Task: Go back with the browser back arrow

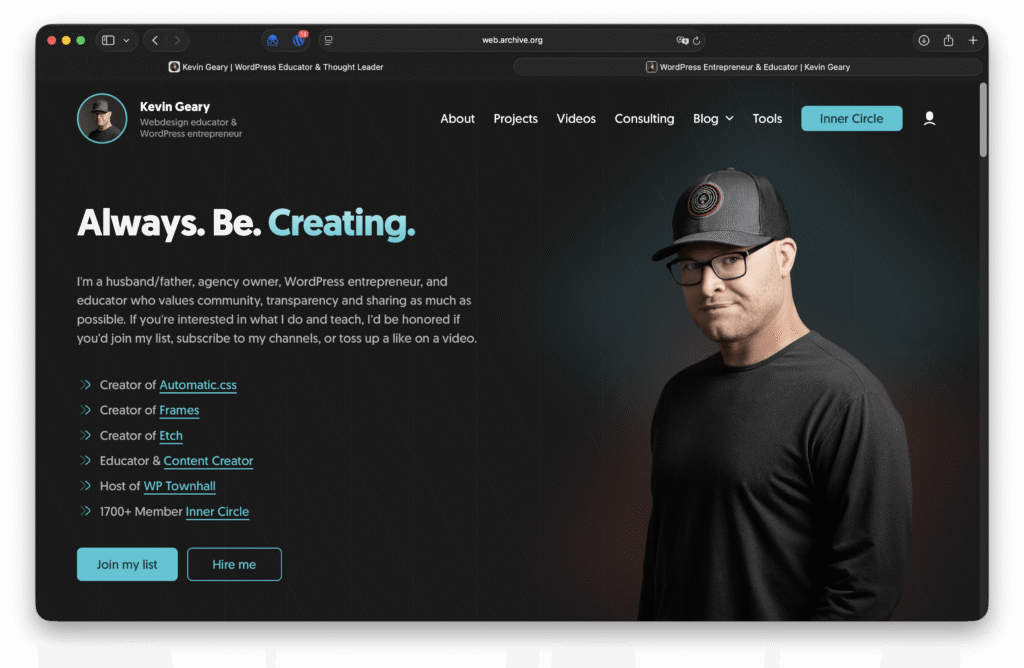Action: click(x=155, y=40)
